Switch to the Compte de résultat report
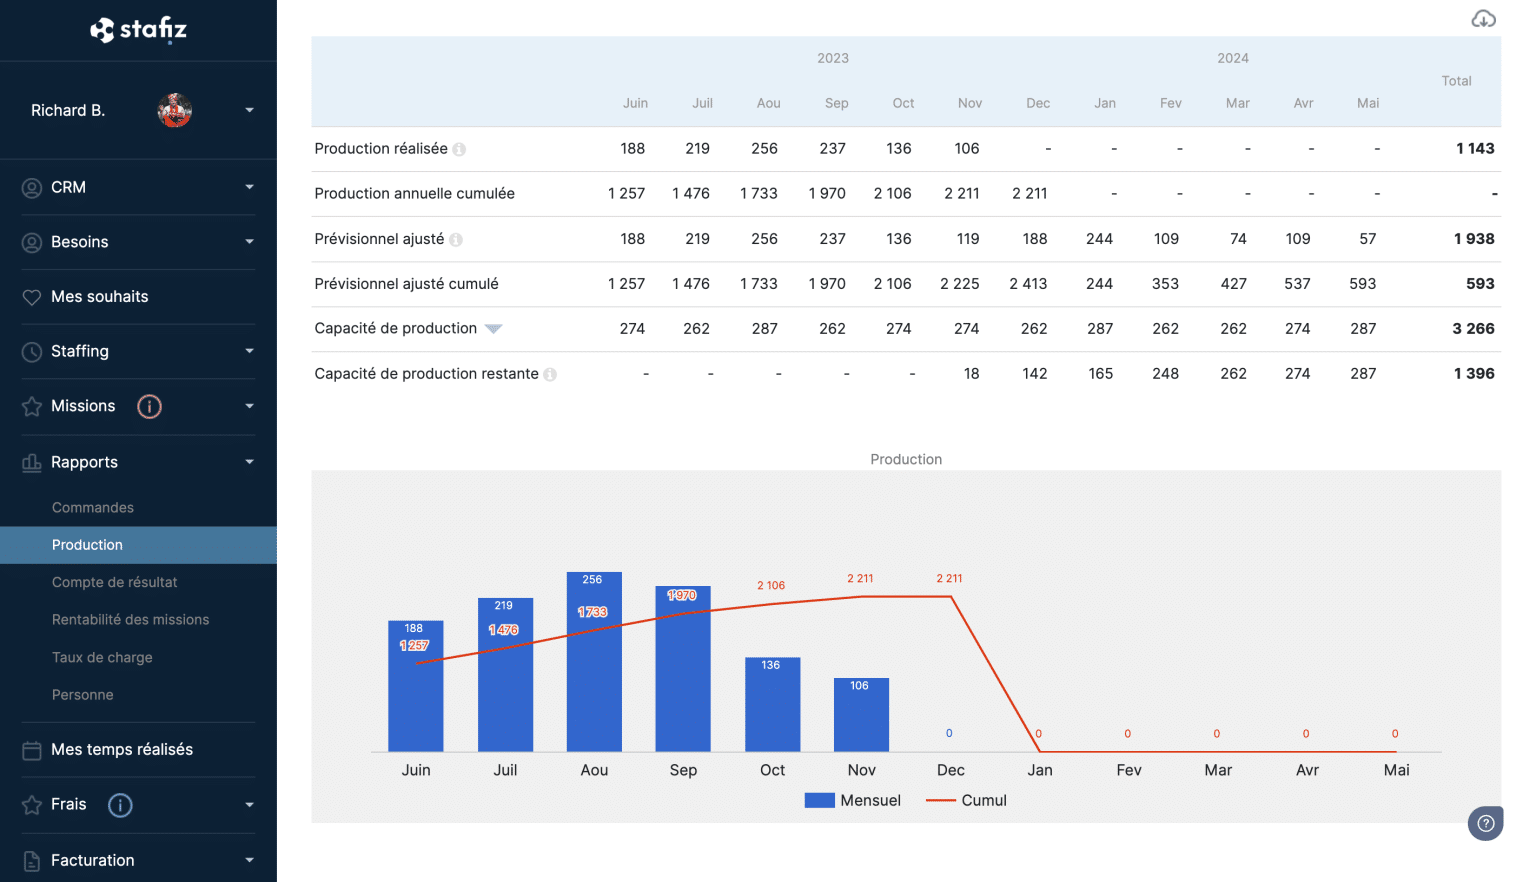The height and width of the screenshot is (882, 1536). 117,582
